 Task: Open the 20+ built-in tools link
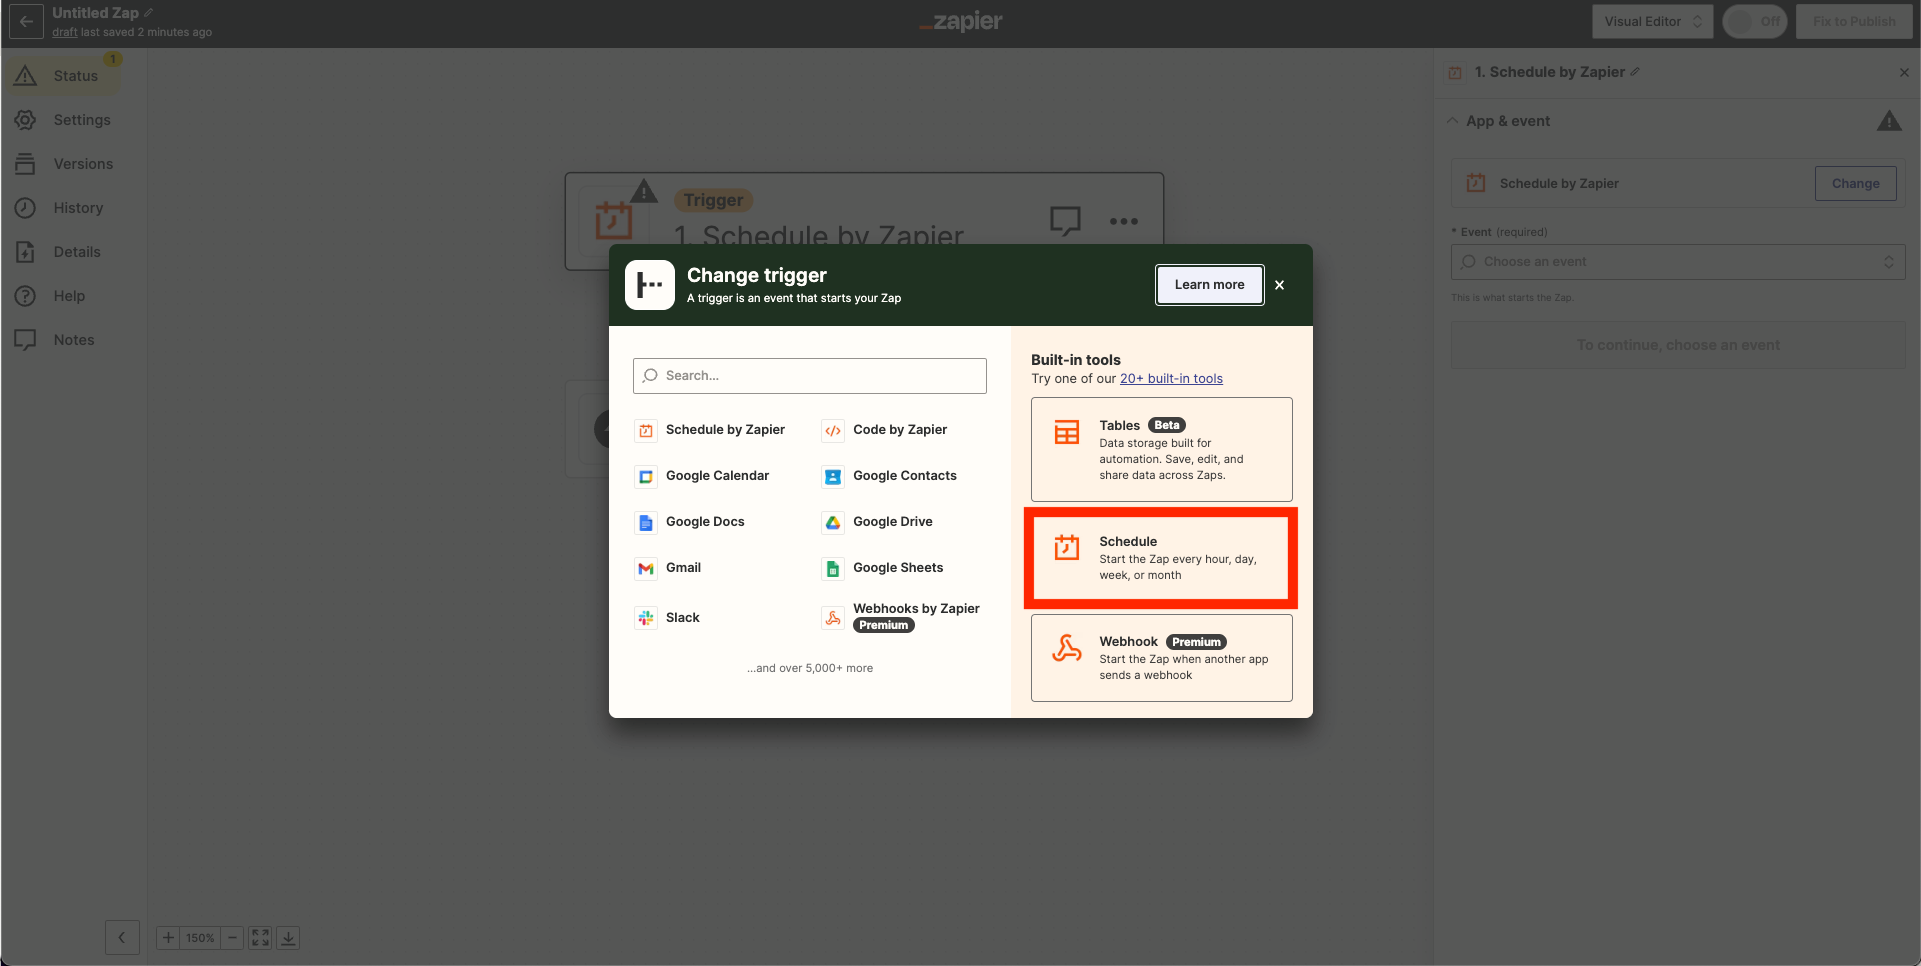(1171, 379)
